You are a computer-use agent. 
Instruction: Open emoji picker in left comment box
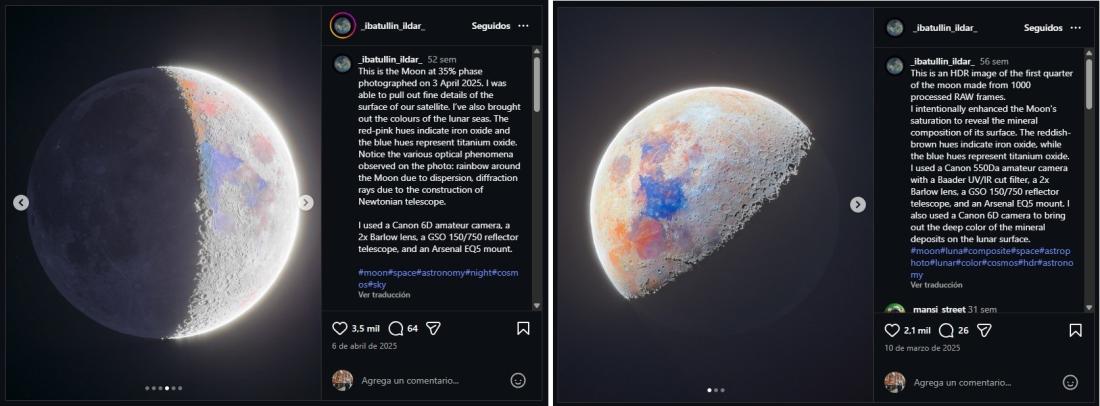pyautogui.click(x=518, y=381)
